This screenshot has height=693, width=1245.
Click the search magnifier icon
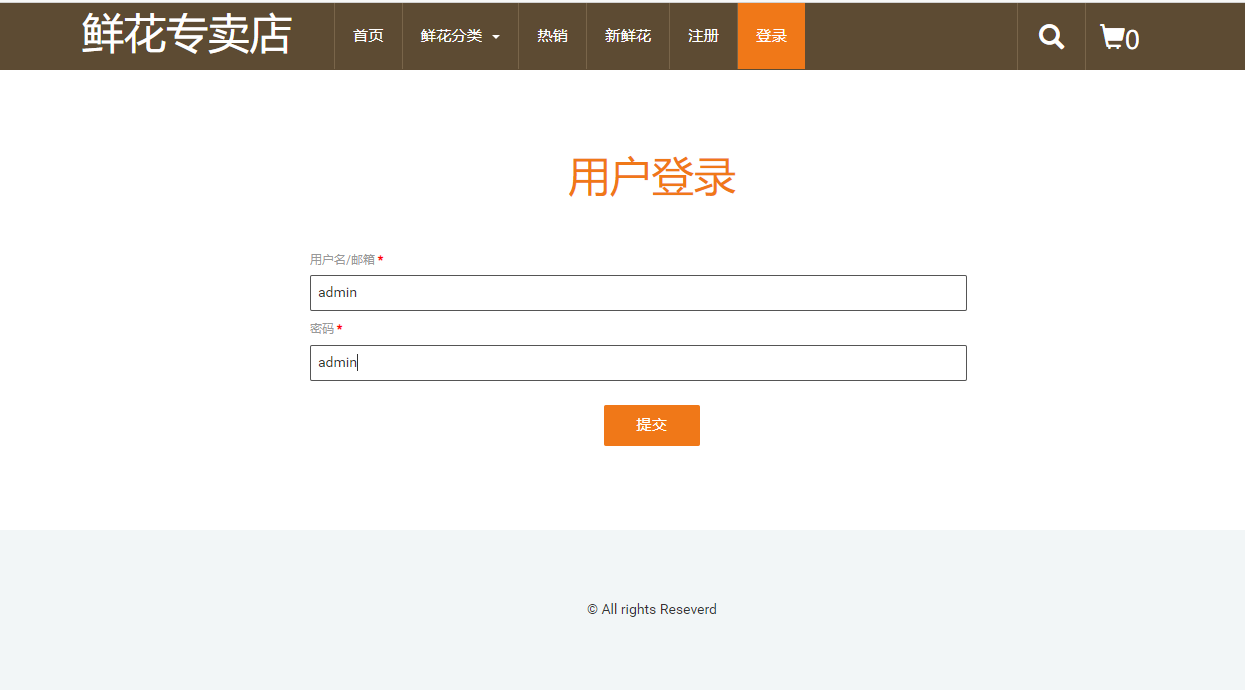coord(1050,36)
